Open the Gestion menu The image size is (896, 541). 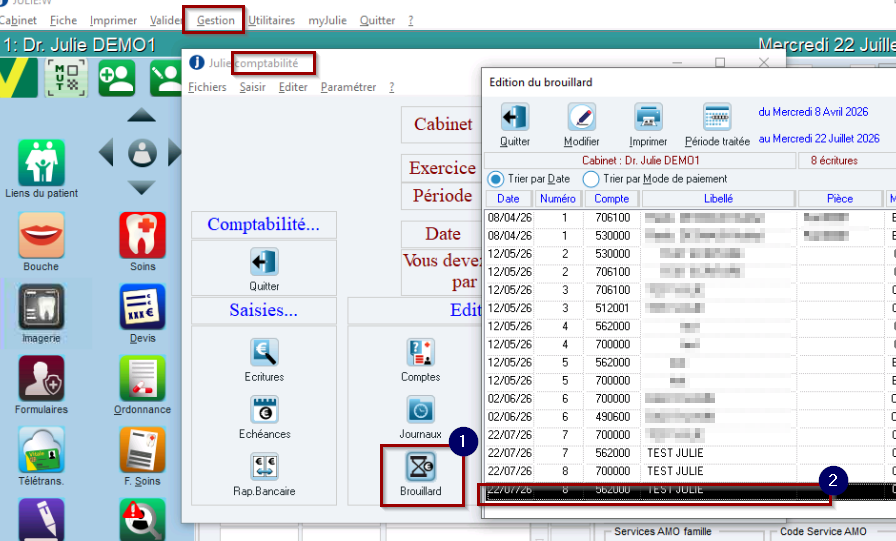tap(215, 21)
